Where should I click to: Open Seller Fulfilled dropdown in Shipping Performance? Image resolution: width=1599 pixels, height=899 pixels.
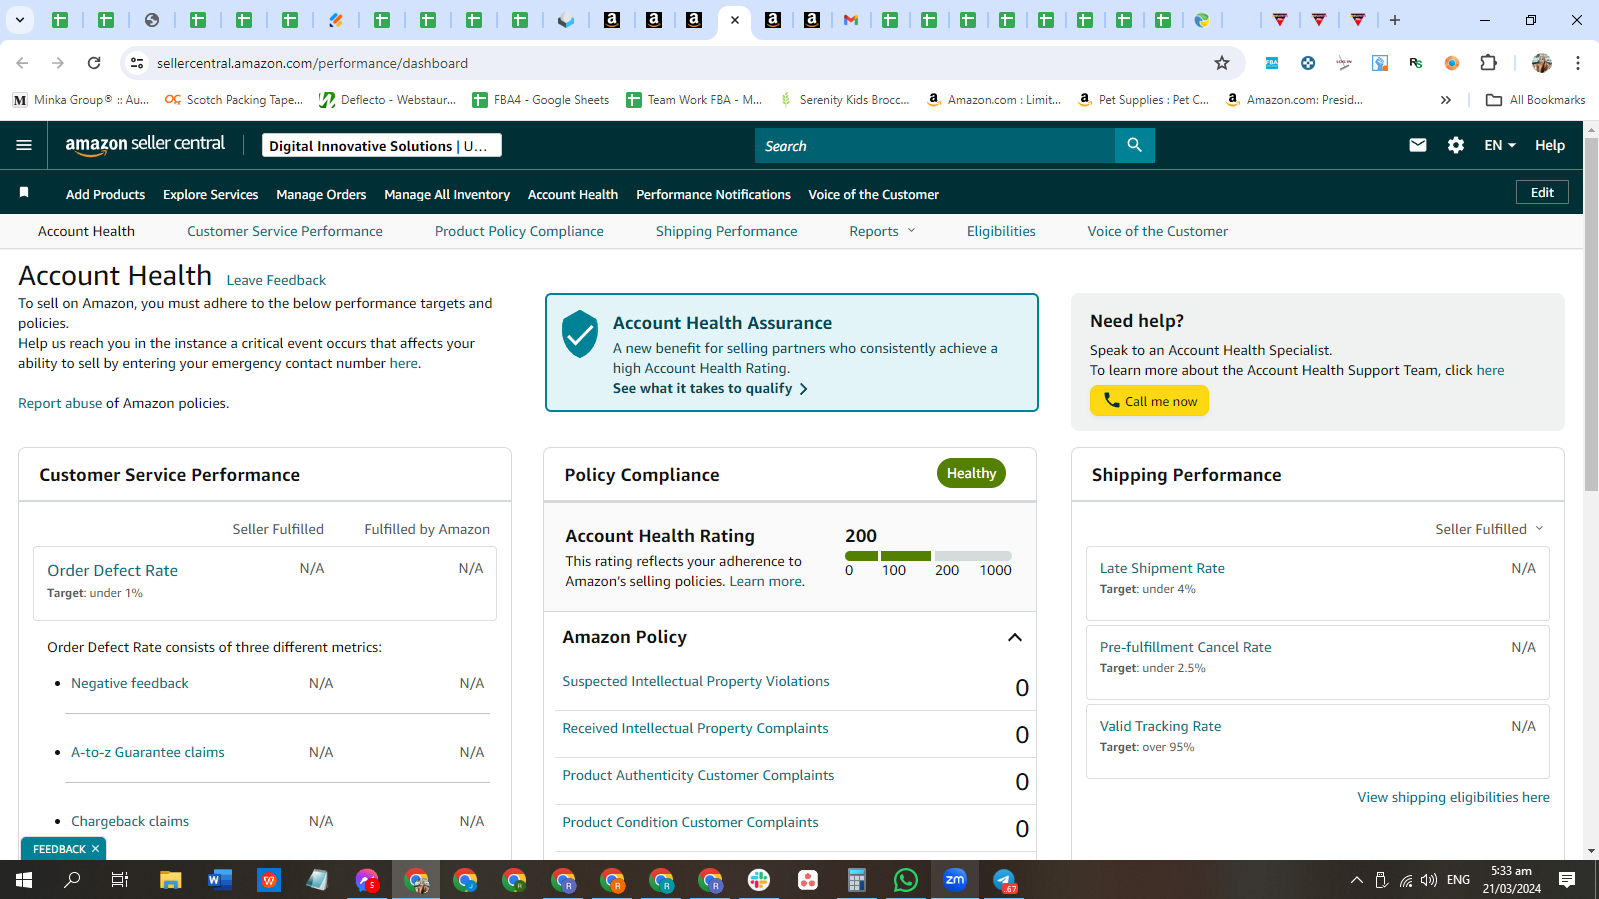(x=1489, y=529)
